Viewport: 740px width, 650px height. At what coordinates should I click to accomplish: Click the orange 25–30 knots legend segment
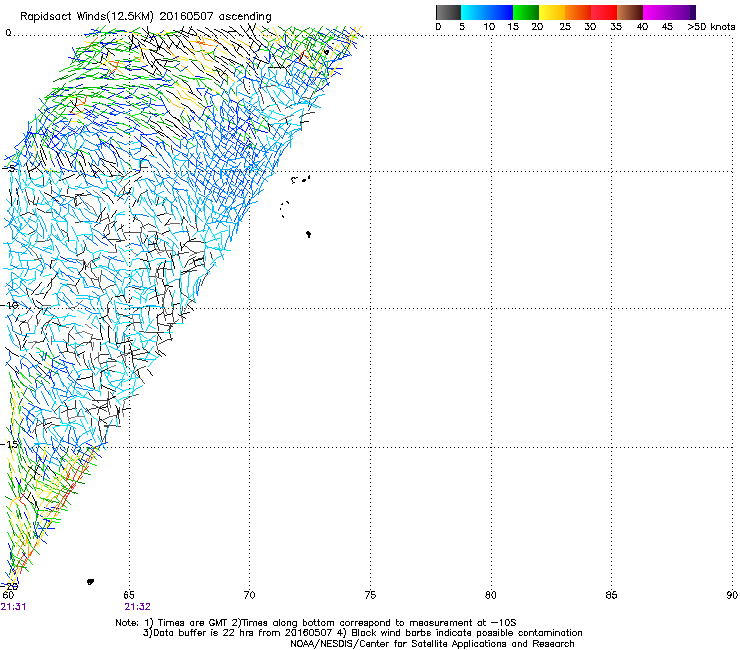tap(578, 12)
